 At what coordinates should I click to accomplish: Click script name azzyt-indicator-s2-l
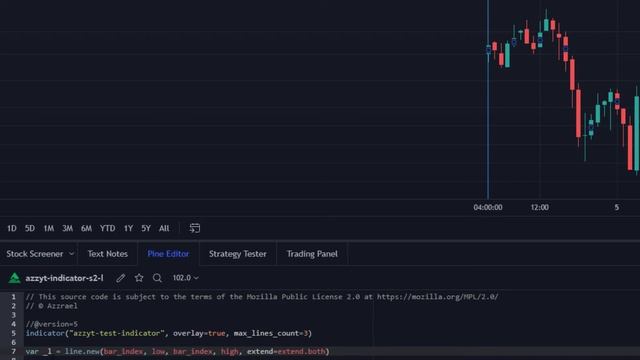tap(64, 278)
